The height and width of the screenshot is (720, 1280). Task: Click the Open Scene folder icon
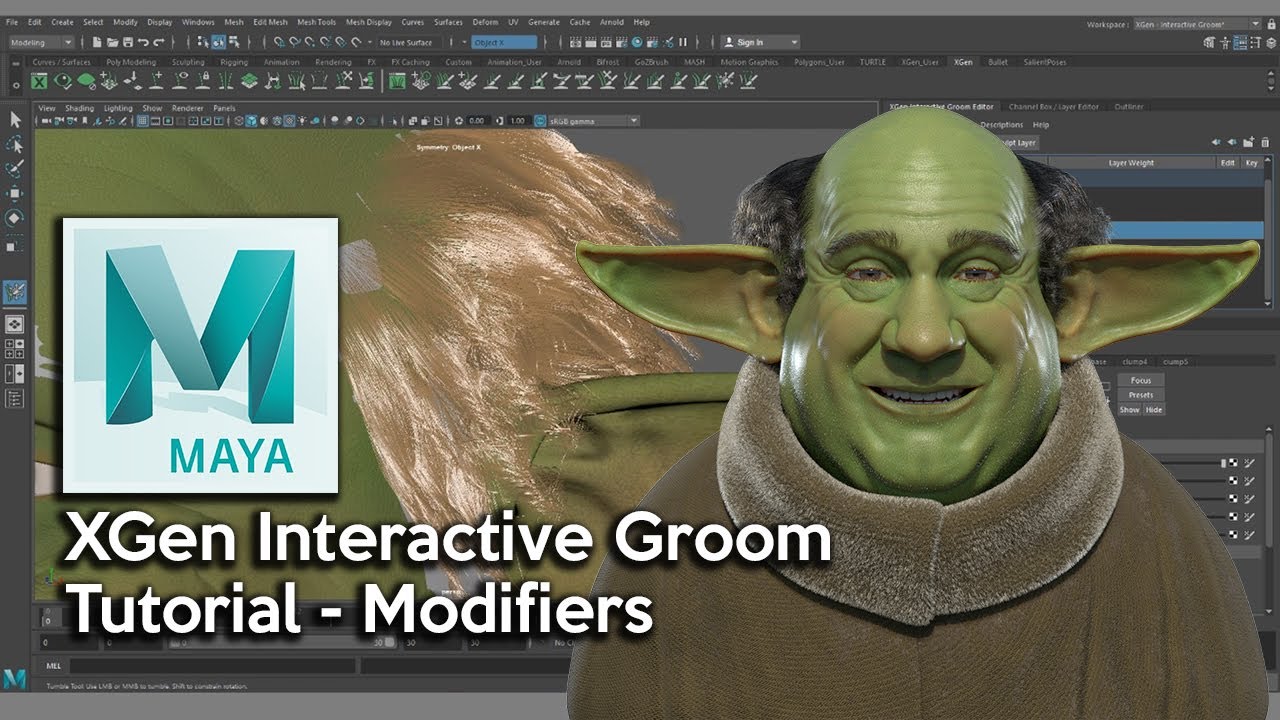[112, 43]
